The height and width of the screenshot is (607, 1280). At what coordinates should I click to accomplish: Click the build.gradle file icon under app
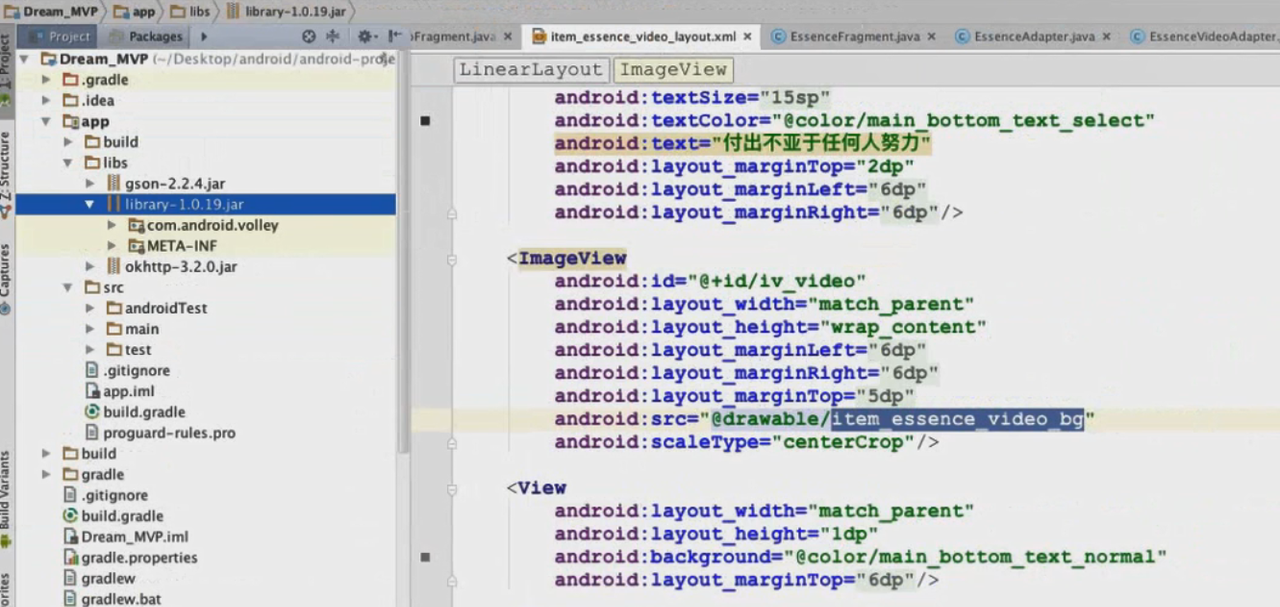coord(93,412)
